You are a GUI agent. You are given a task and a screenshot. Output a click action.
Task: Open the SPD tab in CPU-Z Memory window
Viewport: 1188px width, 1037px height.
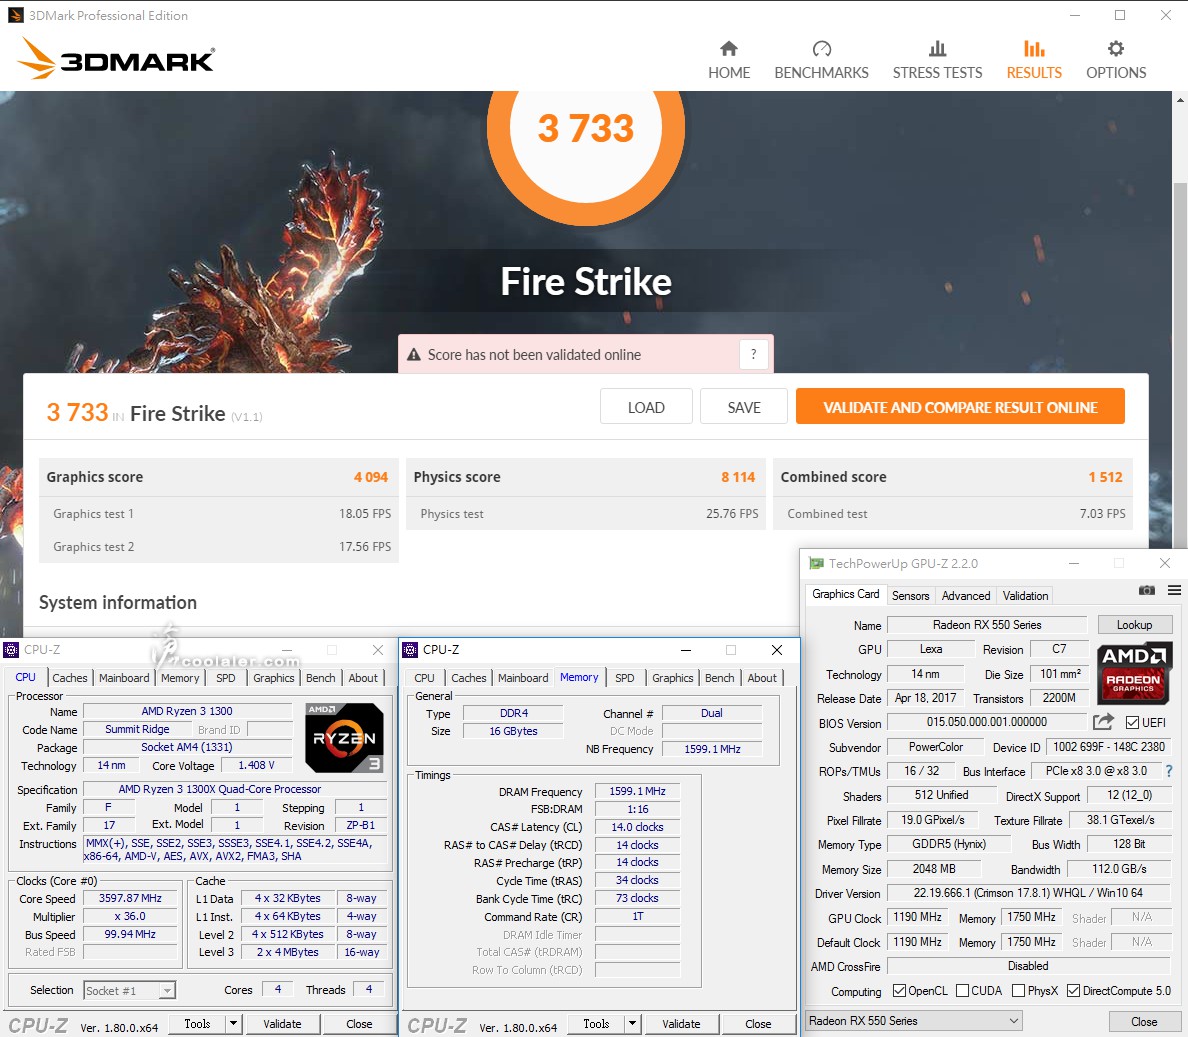coord(624,678)
